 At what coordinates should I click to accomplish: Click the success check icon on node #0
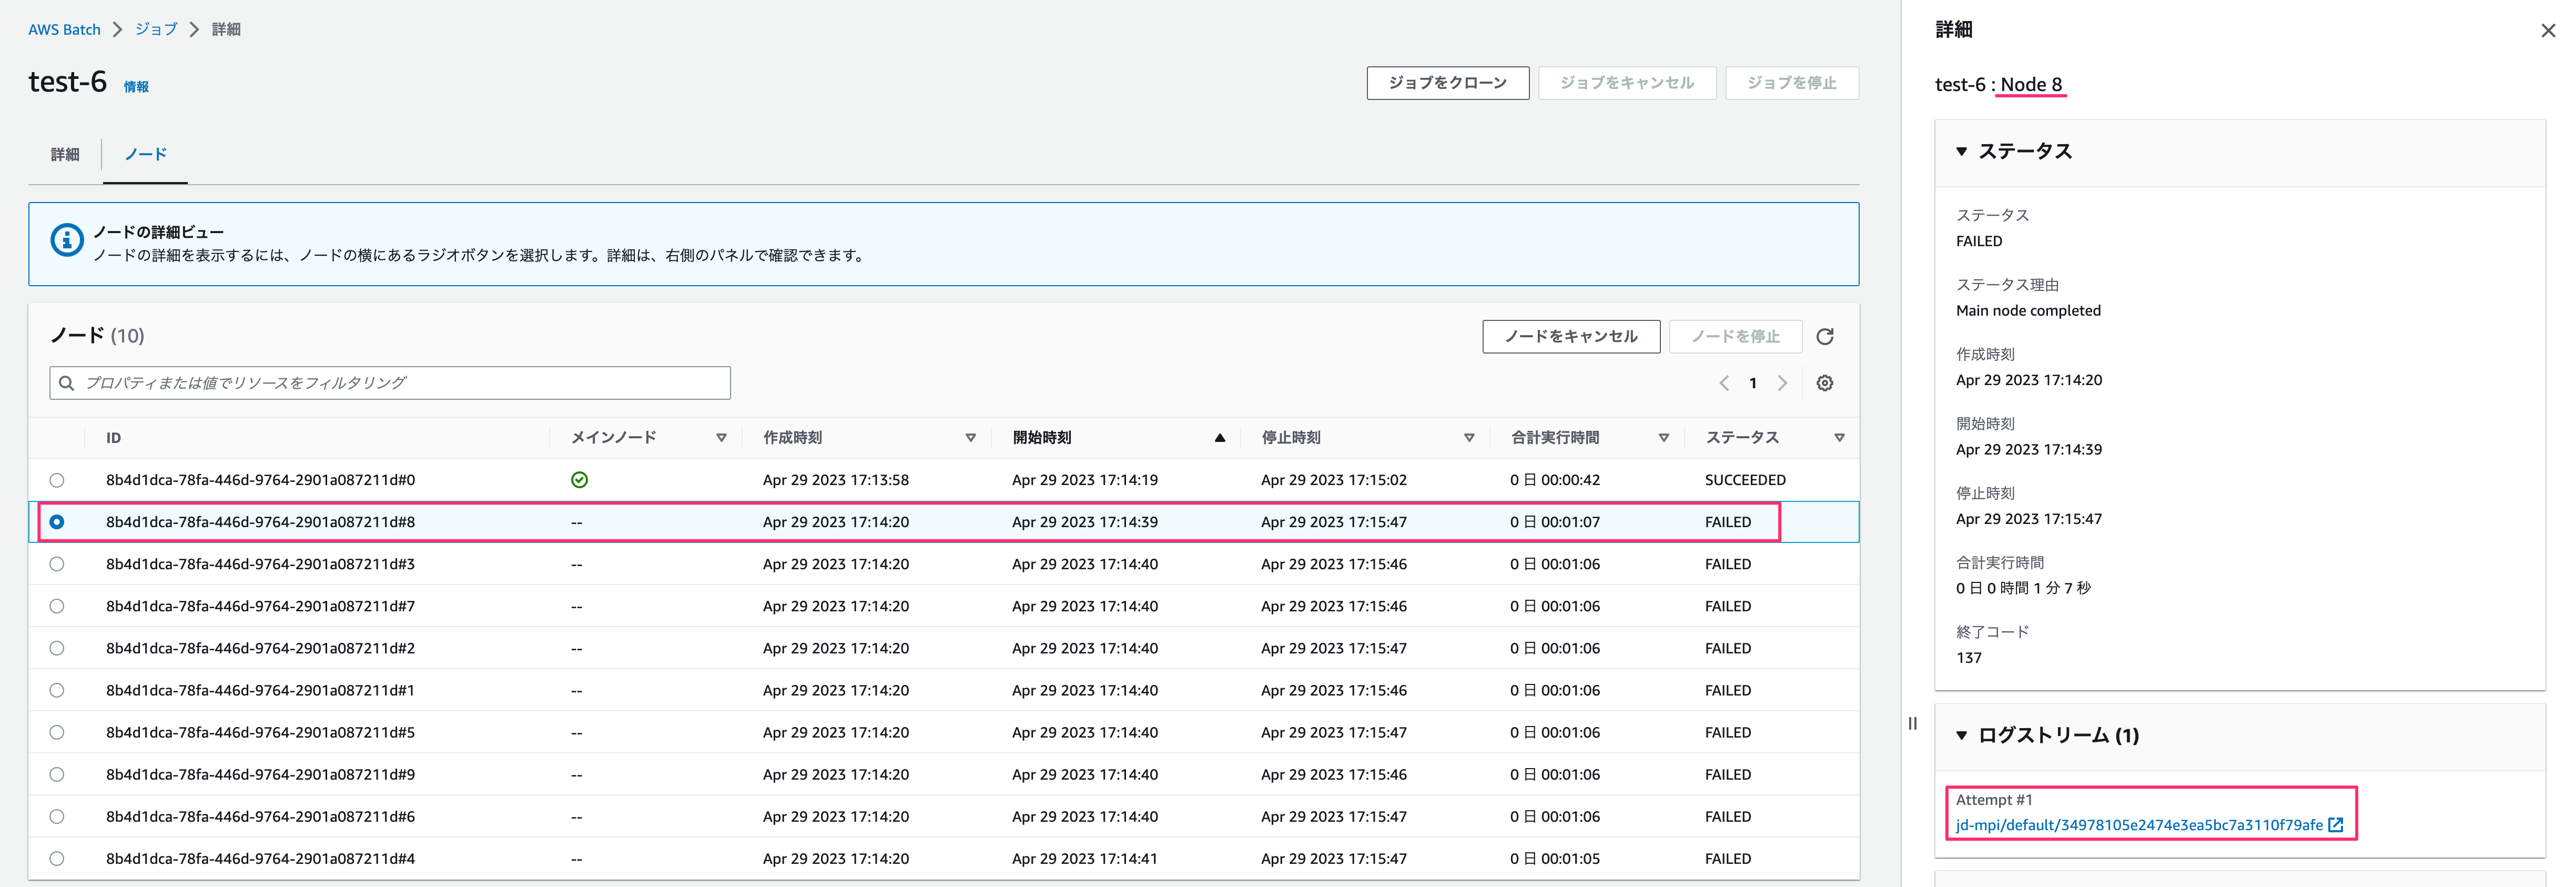tap(579, 479)
